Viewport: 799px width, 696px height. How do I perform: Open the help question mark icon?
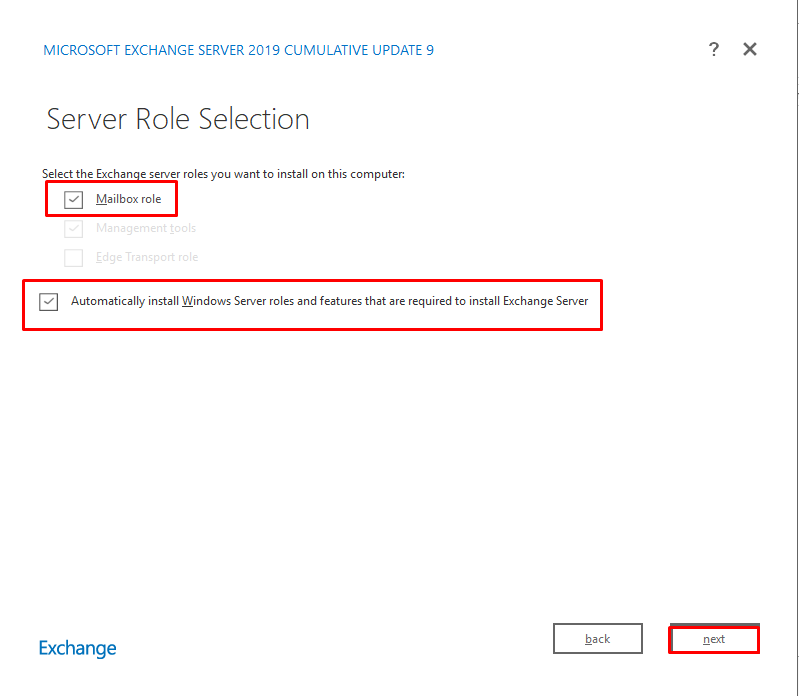tap(714, 49)
